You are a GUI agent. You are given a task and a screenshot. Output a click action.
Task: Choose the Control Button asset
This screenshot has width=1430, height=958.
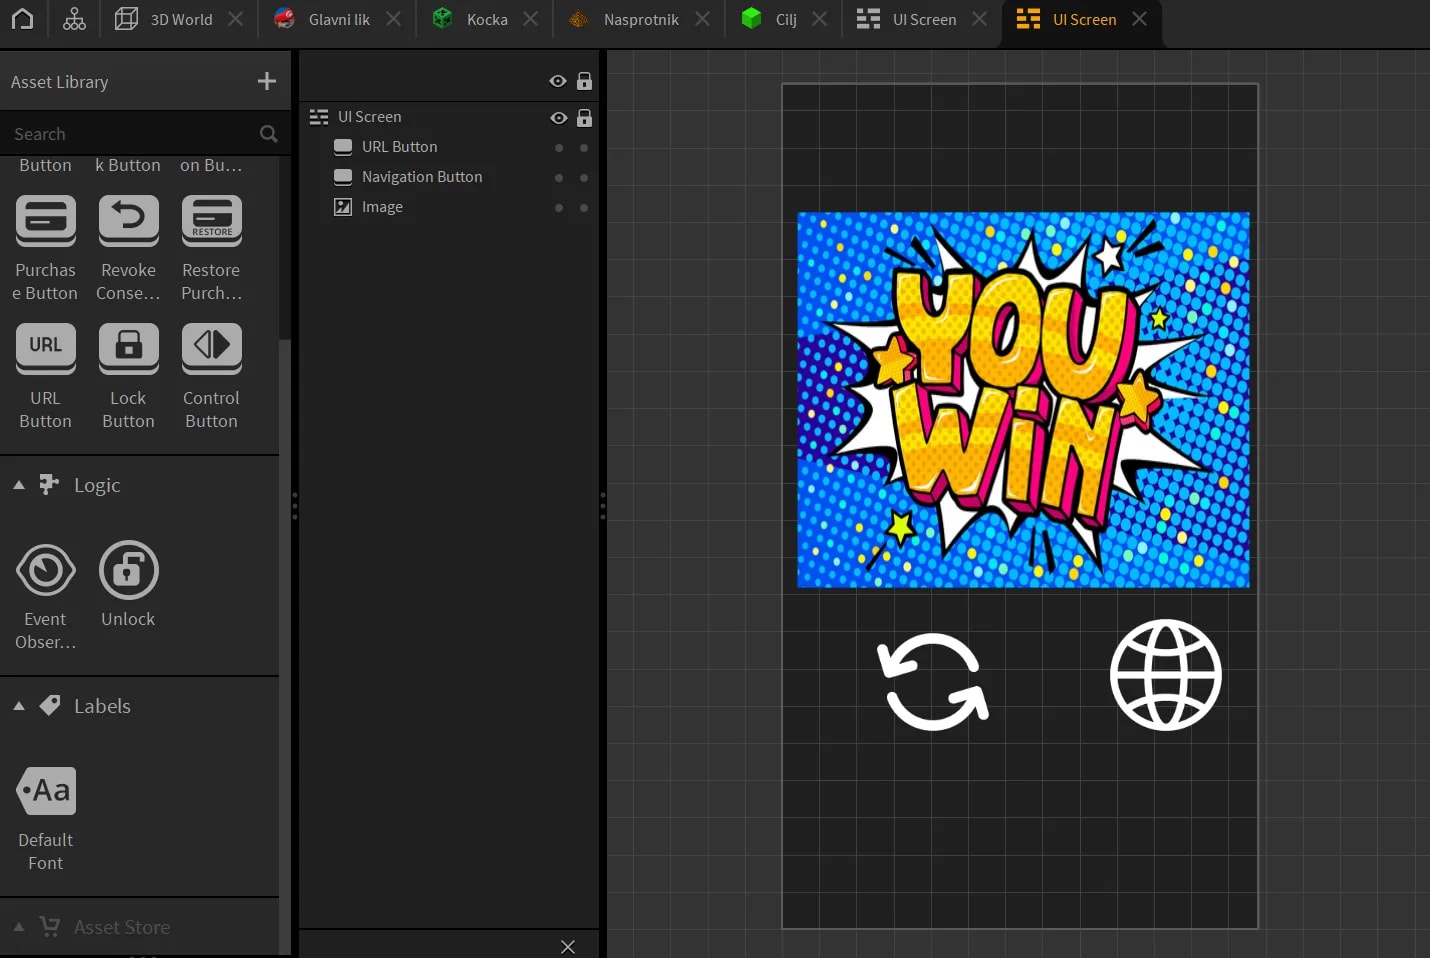pyautogui.click(x=211, y=346)
